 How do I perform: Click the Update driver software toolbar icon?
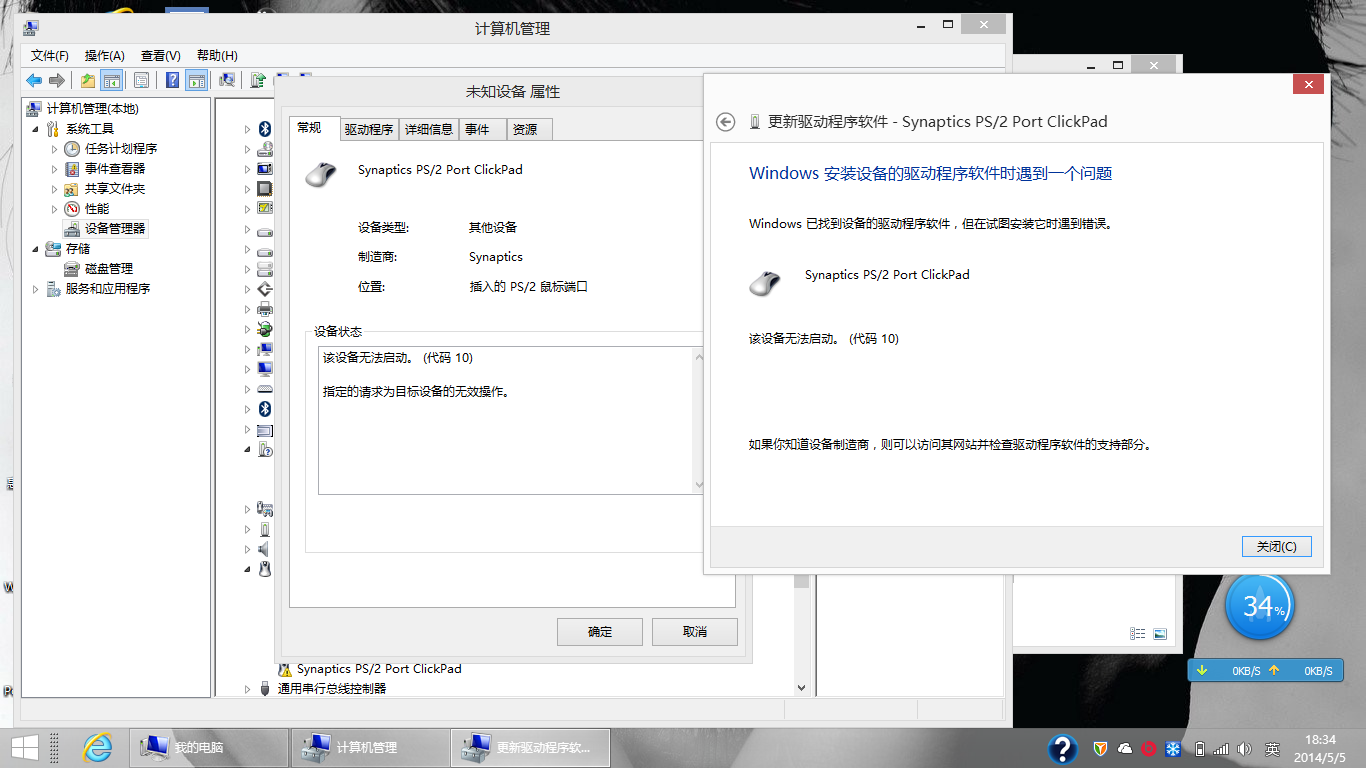click(258, 80)
